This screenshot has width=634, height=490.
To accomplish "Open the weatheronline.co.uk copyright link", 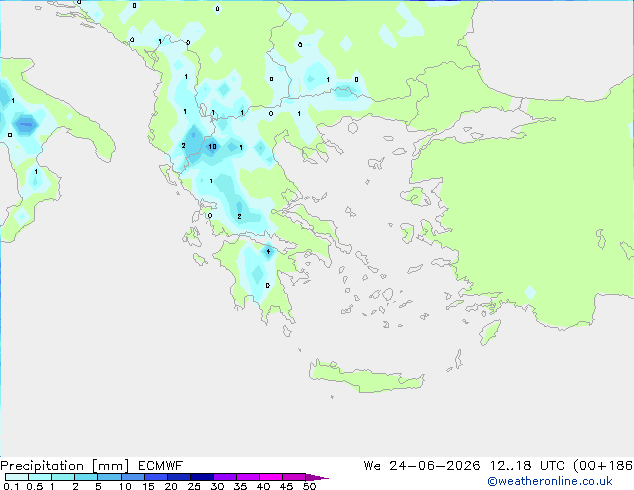I will [549, 481].
